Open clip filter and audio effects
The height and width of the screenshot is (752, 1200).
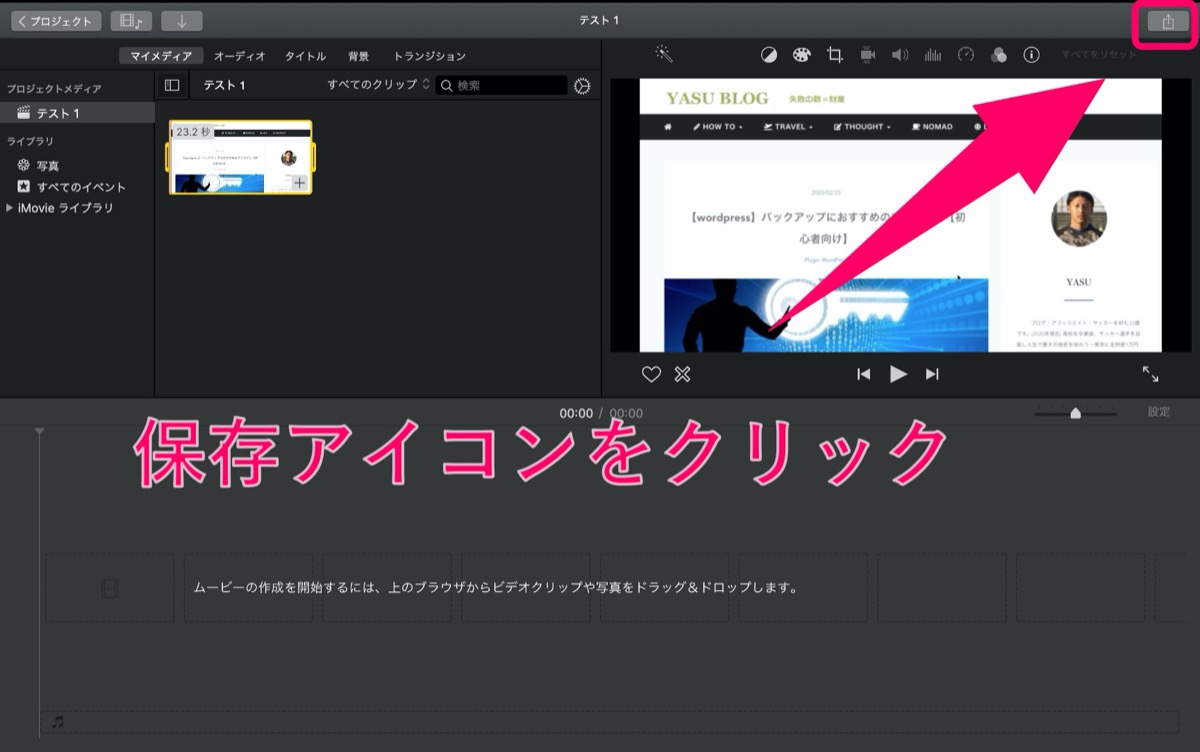click(x=998, y=55)
